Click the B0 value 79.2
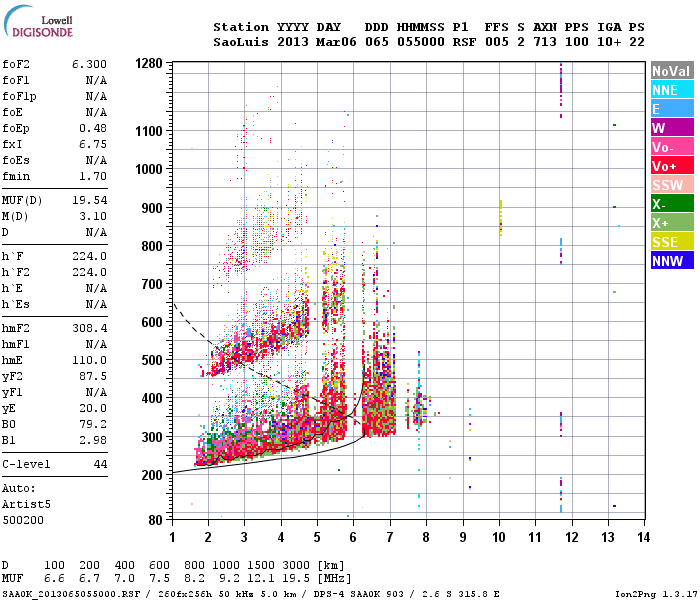The height and width of the screenshot is (600, 700). tap(93, 424)
